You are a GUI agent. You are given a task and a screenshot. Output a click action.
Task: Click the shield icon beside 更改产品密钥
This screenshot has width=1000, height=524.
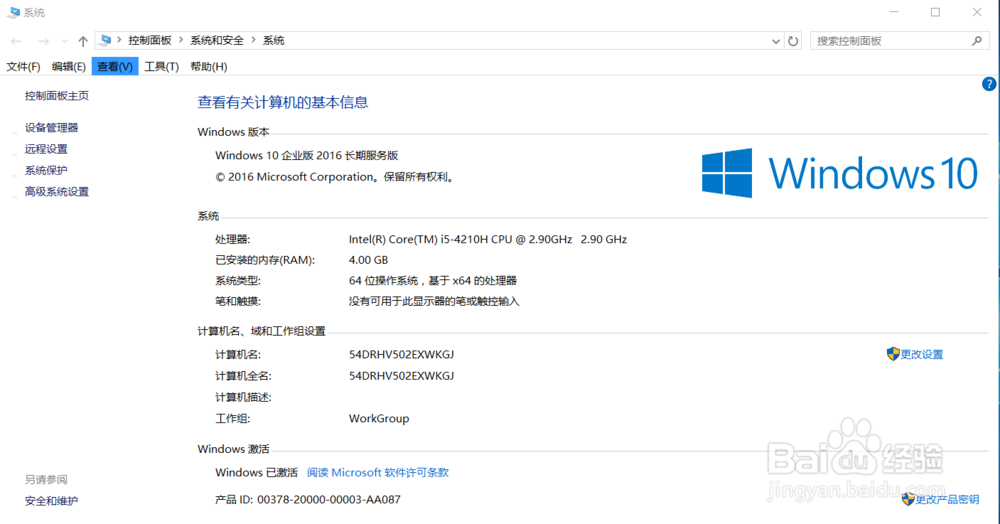click(908, 499)
